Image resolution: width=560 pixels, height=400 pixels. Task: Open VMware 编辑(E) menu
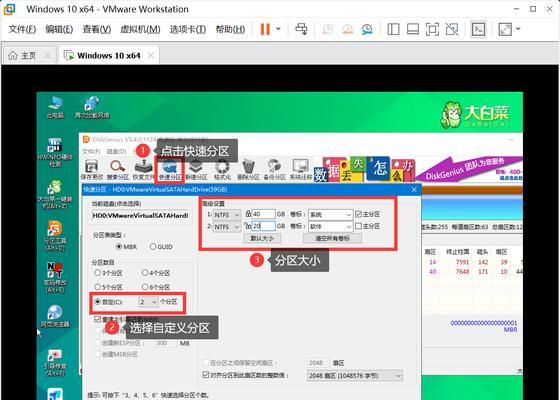(59, 29)
